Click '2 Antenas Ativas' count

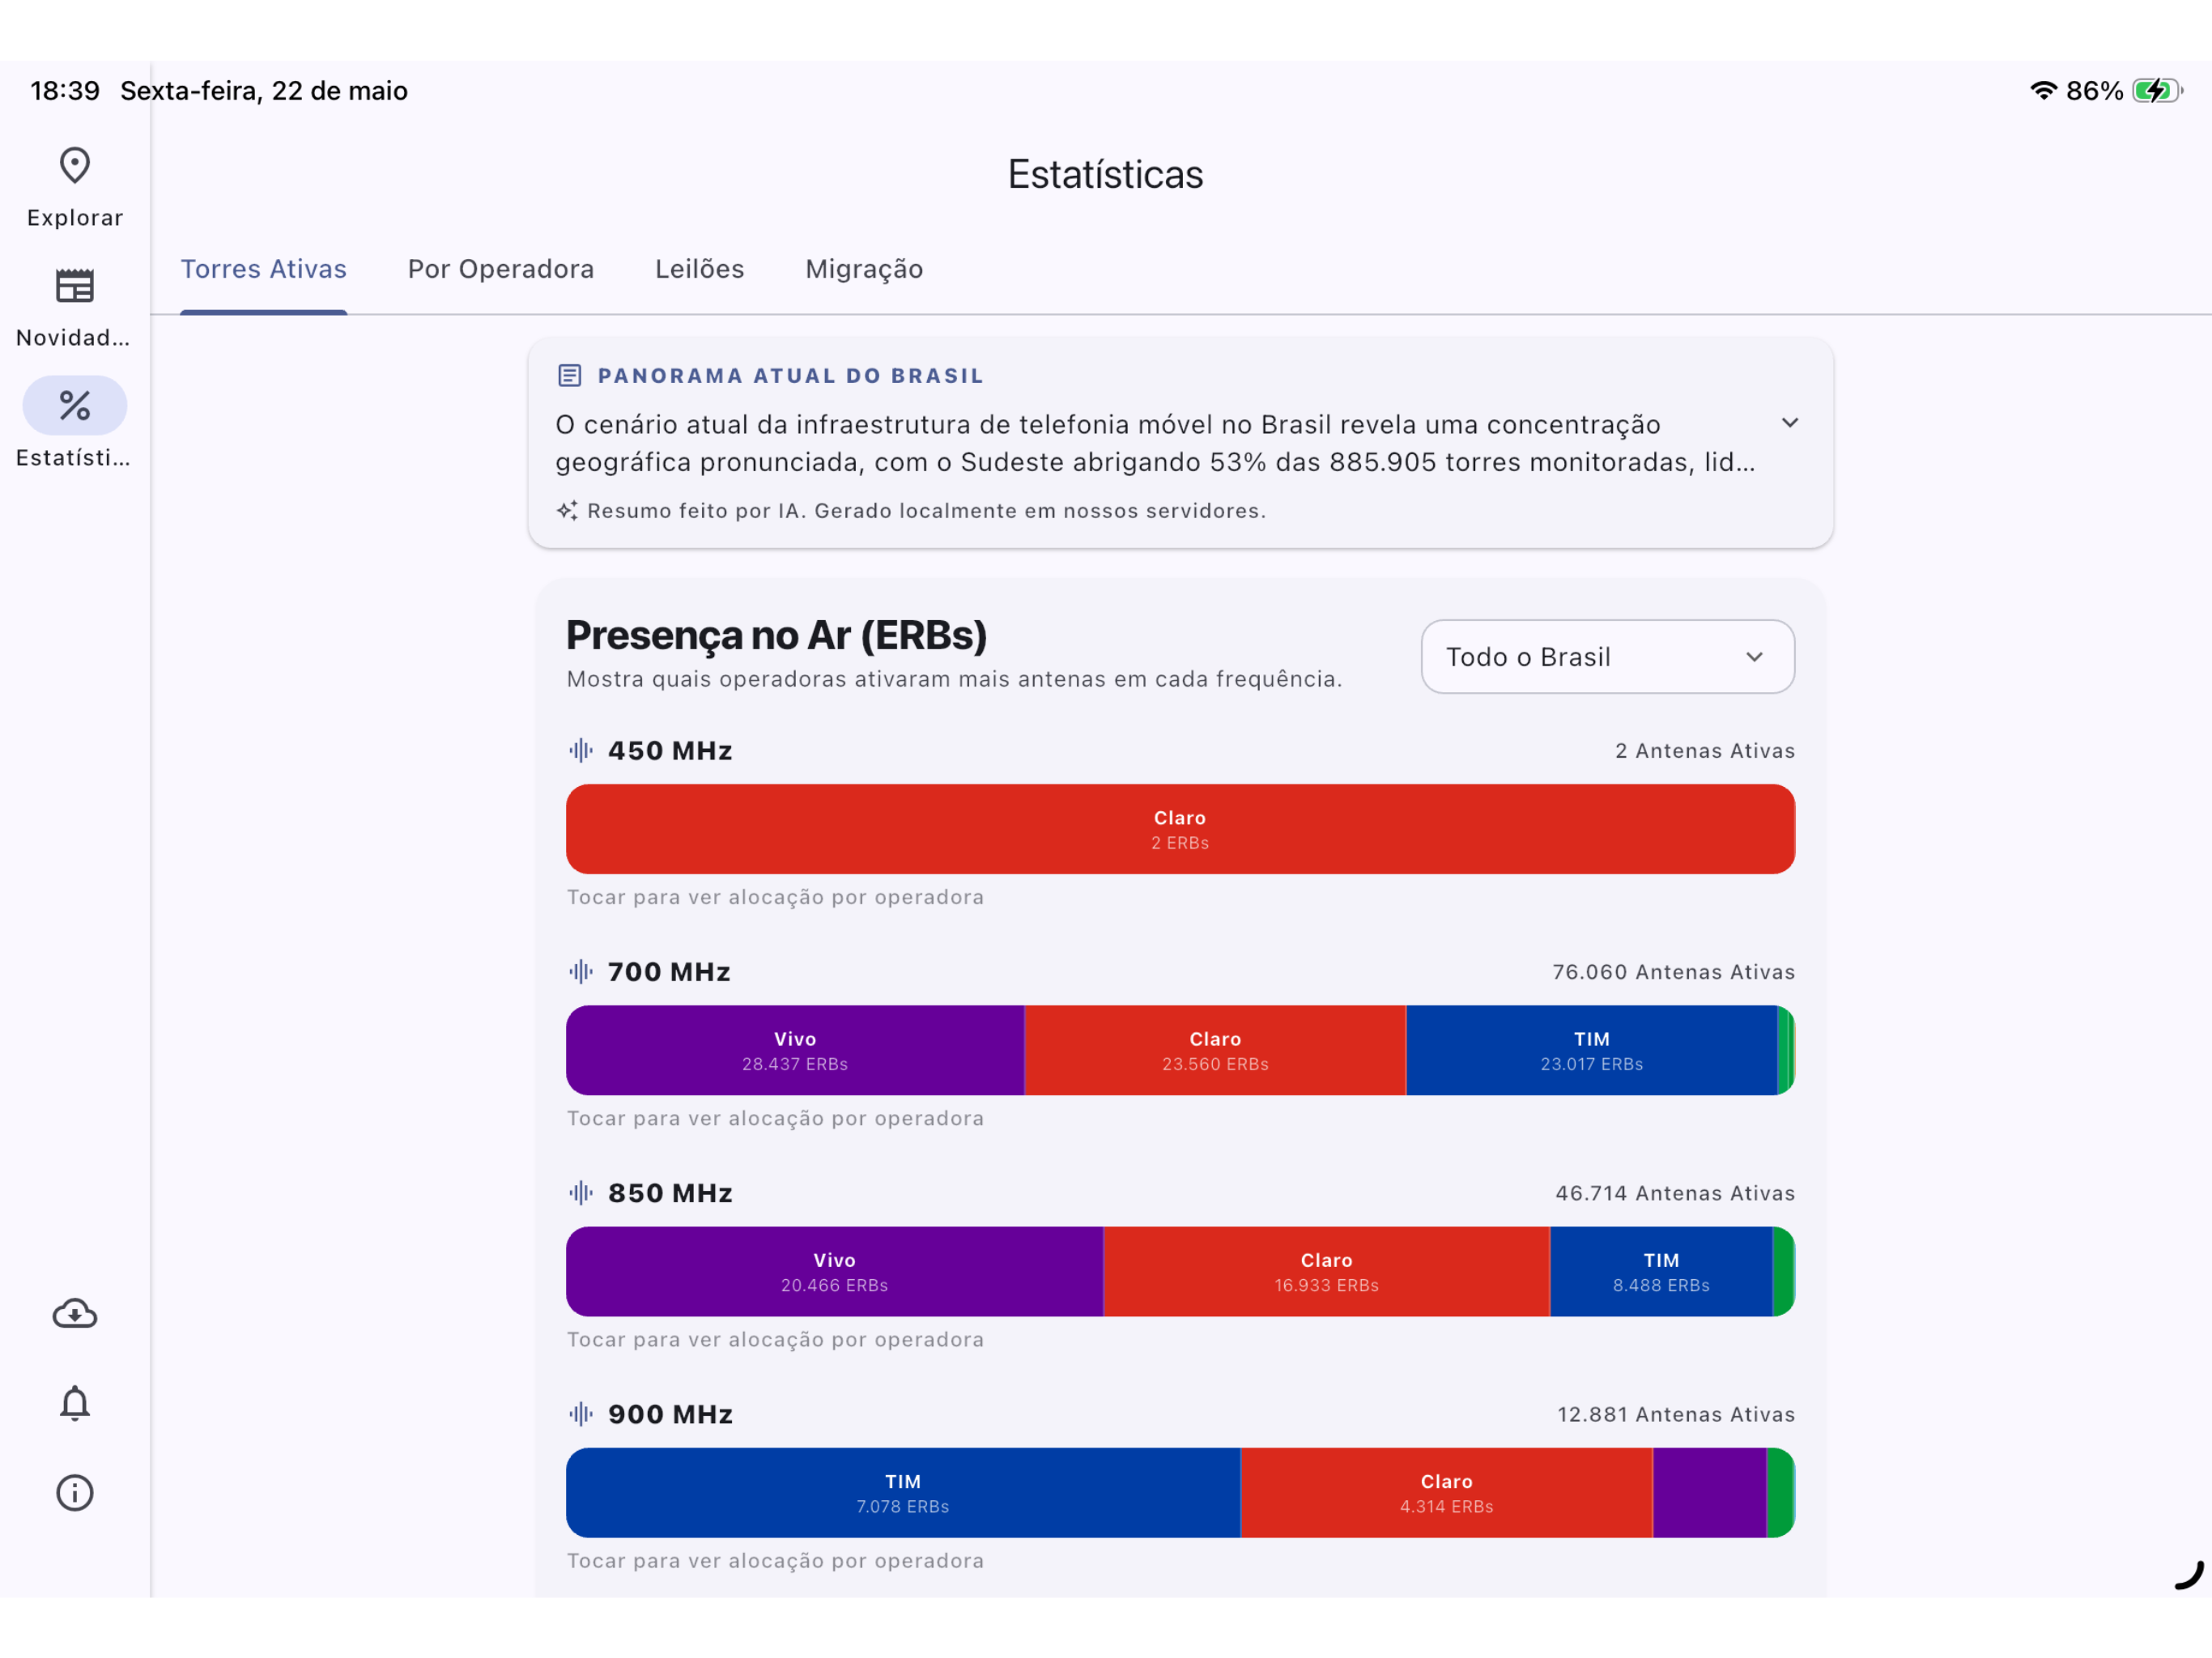click(x=1705, y=751)
